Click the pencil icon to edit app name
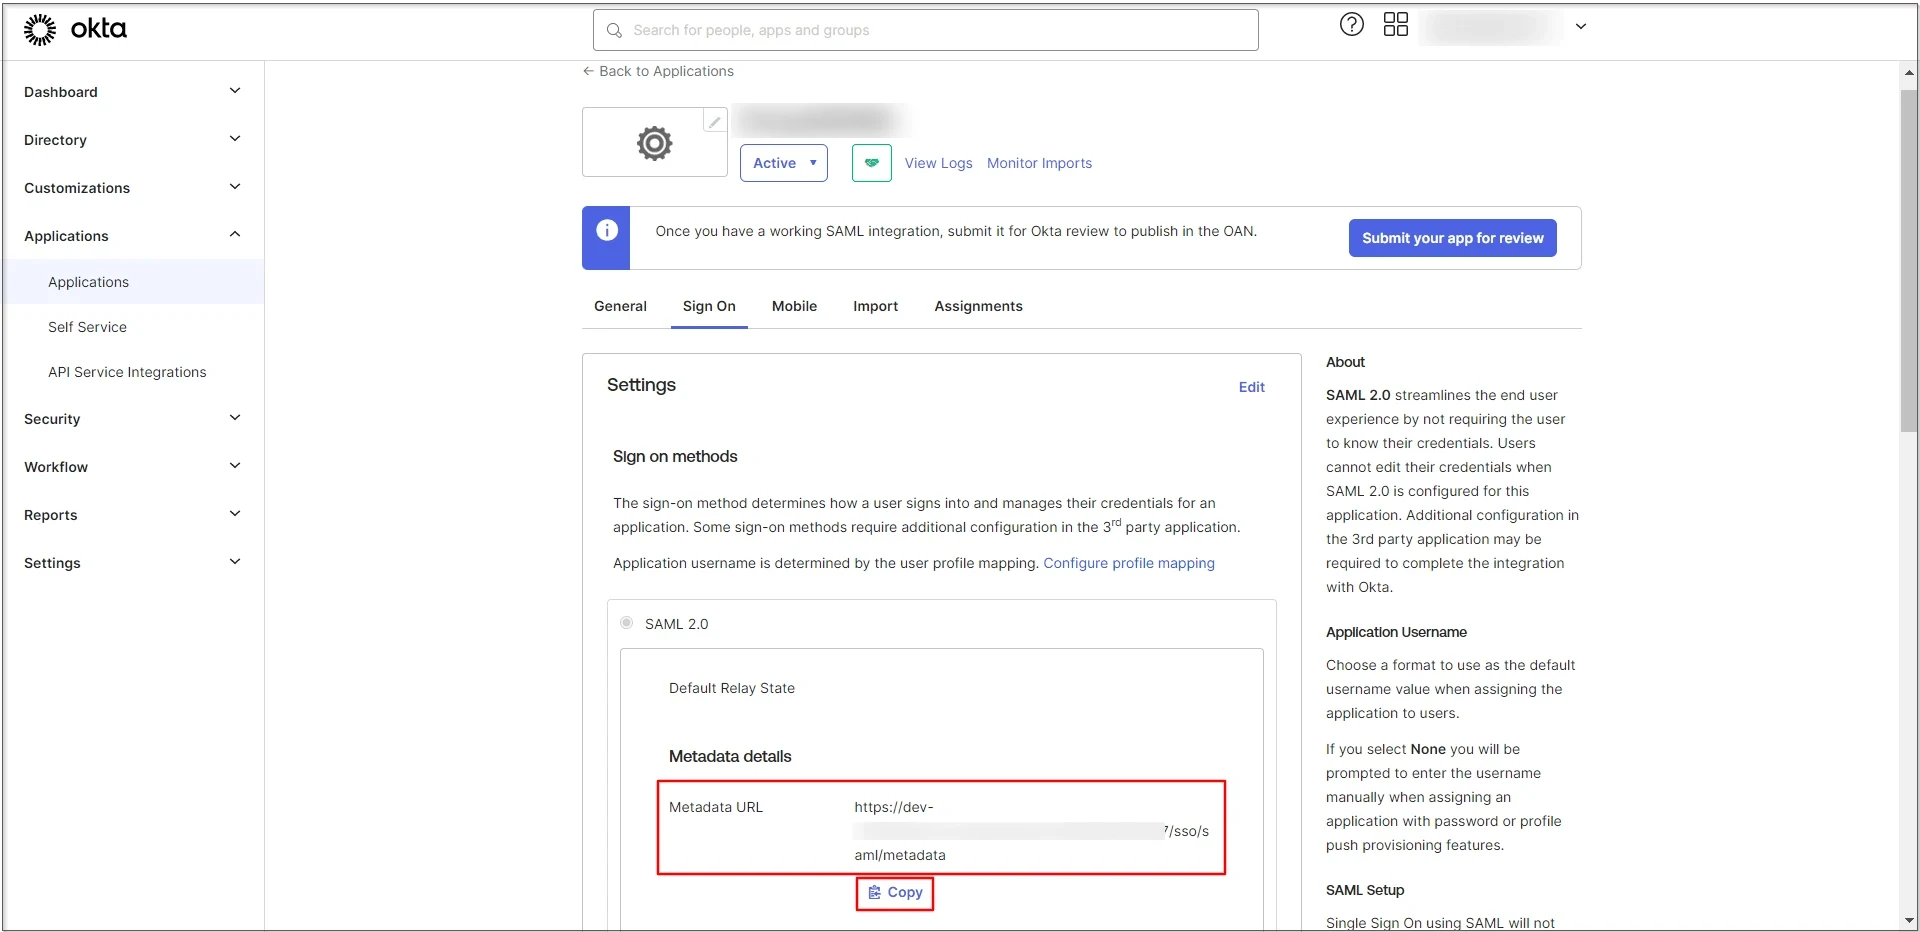1920x932 pixels. click(713, 121)
